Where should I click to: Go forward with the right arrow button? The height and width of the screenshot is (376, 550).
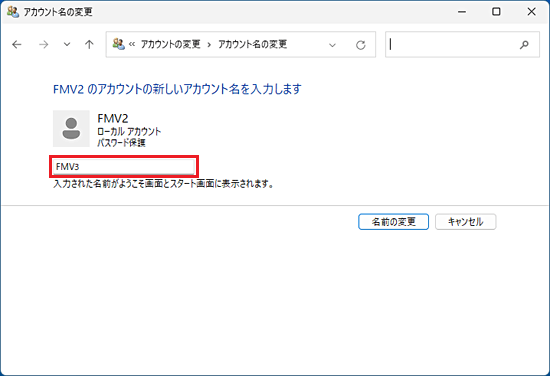(x=43, y=45)
